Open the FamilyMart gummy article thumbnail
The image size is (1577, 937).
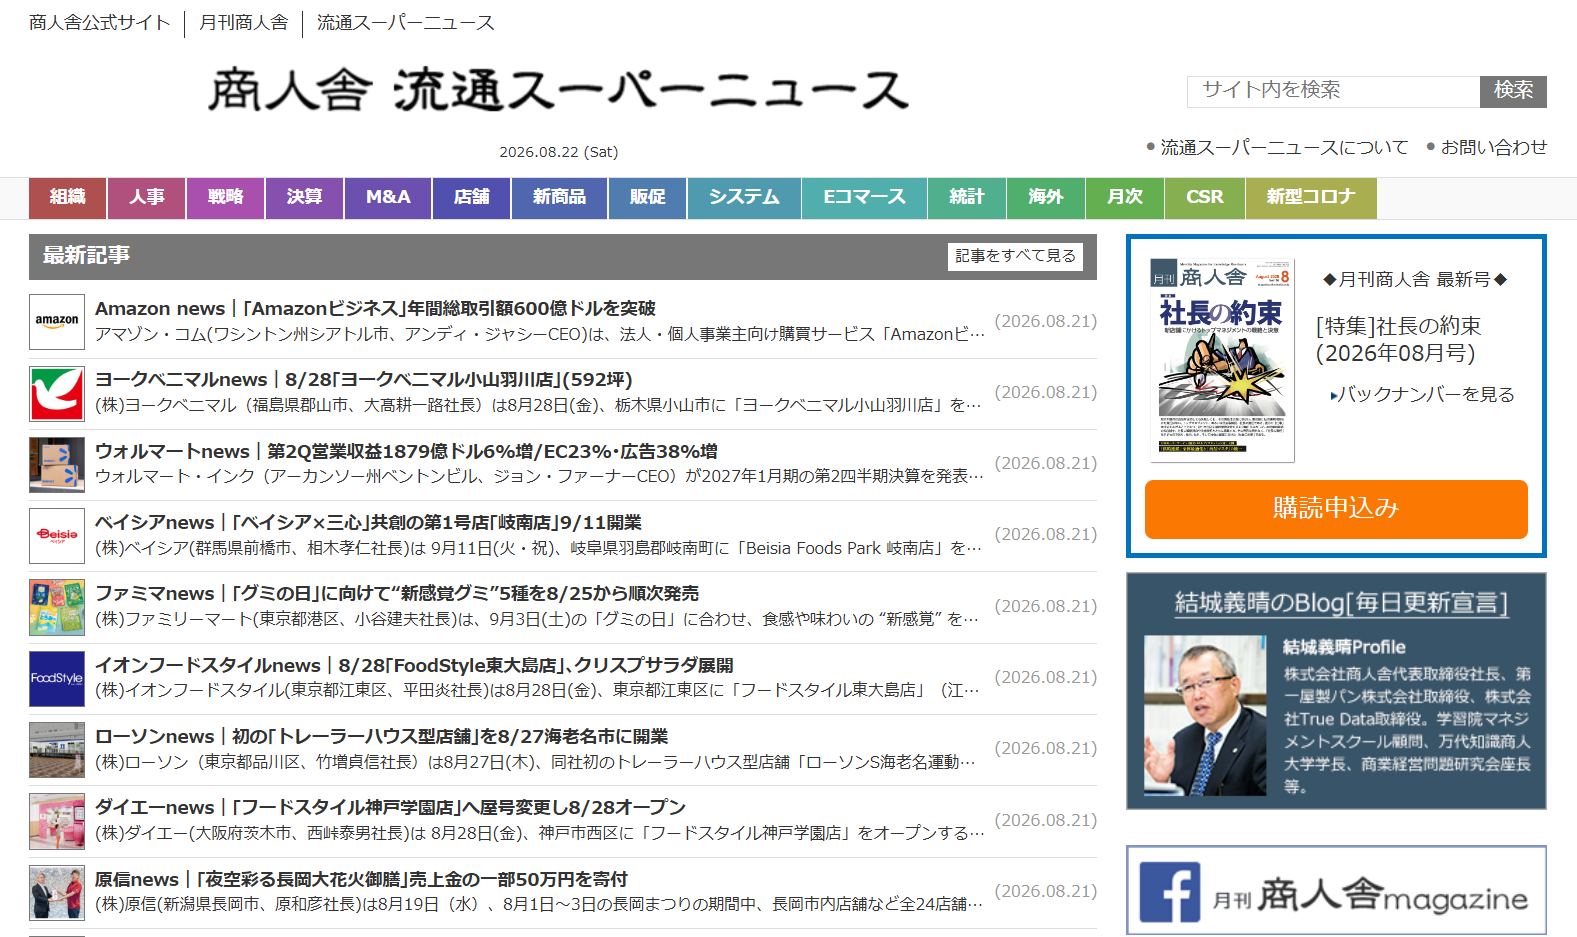point(57,607)
